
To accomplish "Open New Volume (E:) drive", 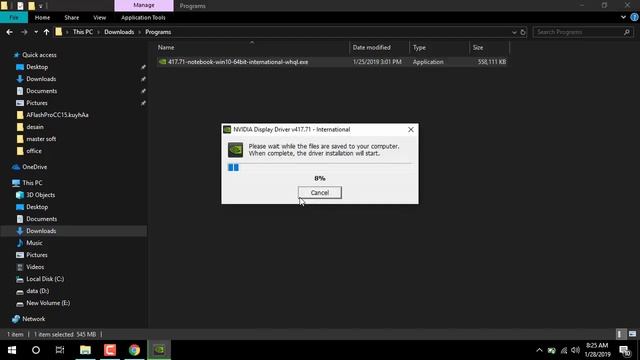I will (x=48, y=303).
